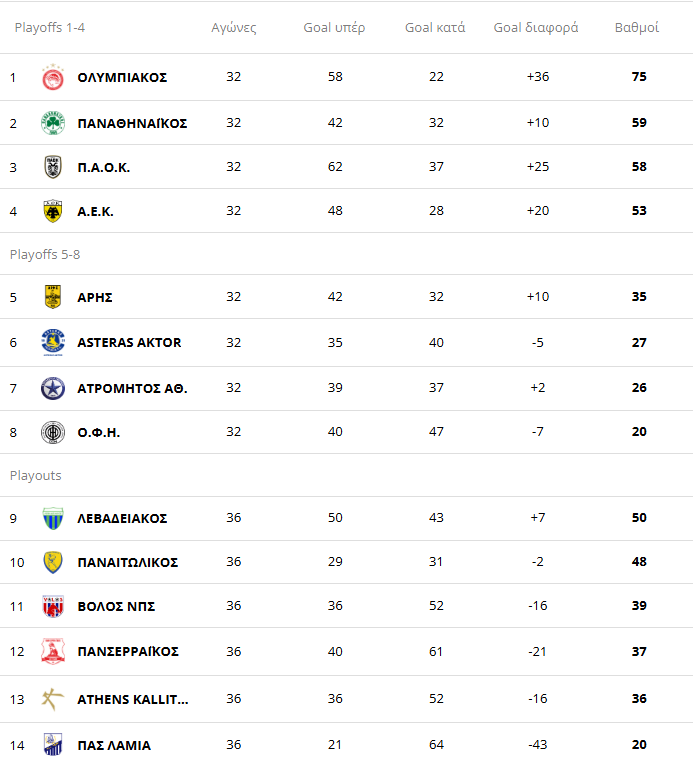Click the Volos NPS red-blue crest
This screenshot has width=693, height=757.
click(x=53, y=606)
